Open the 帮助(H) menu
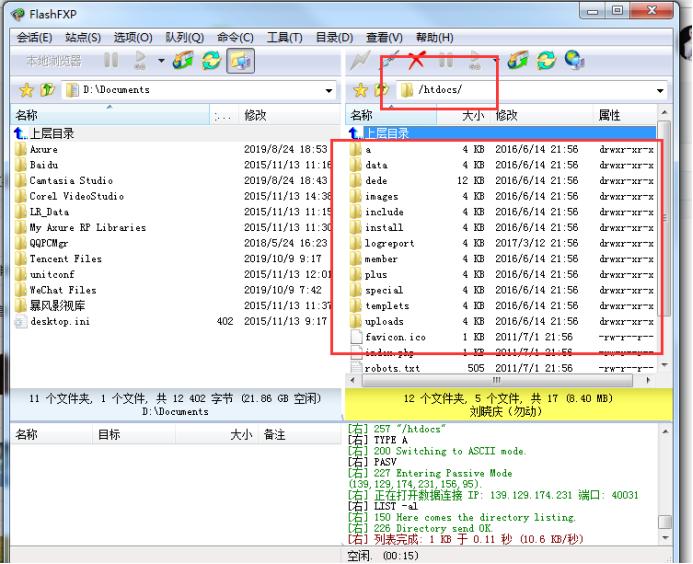This screenshot has width=693, height=564. [x=434, y=38]
